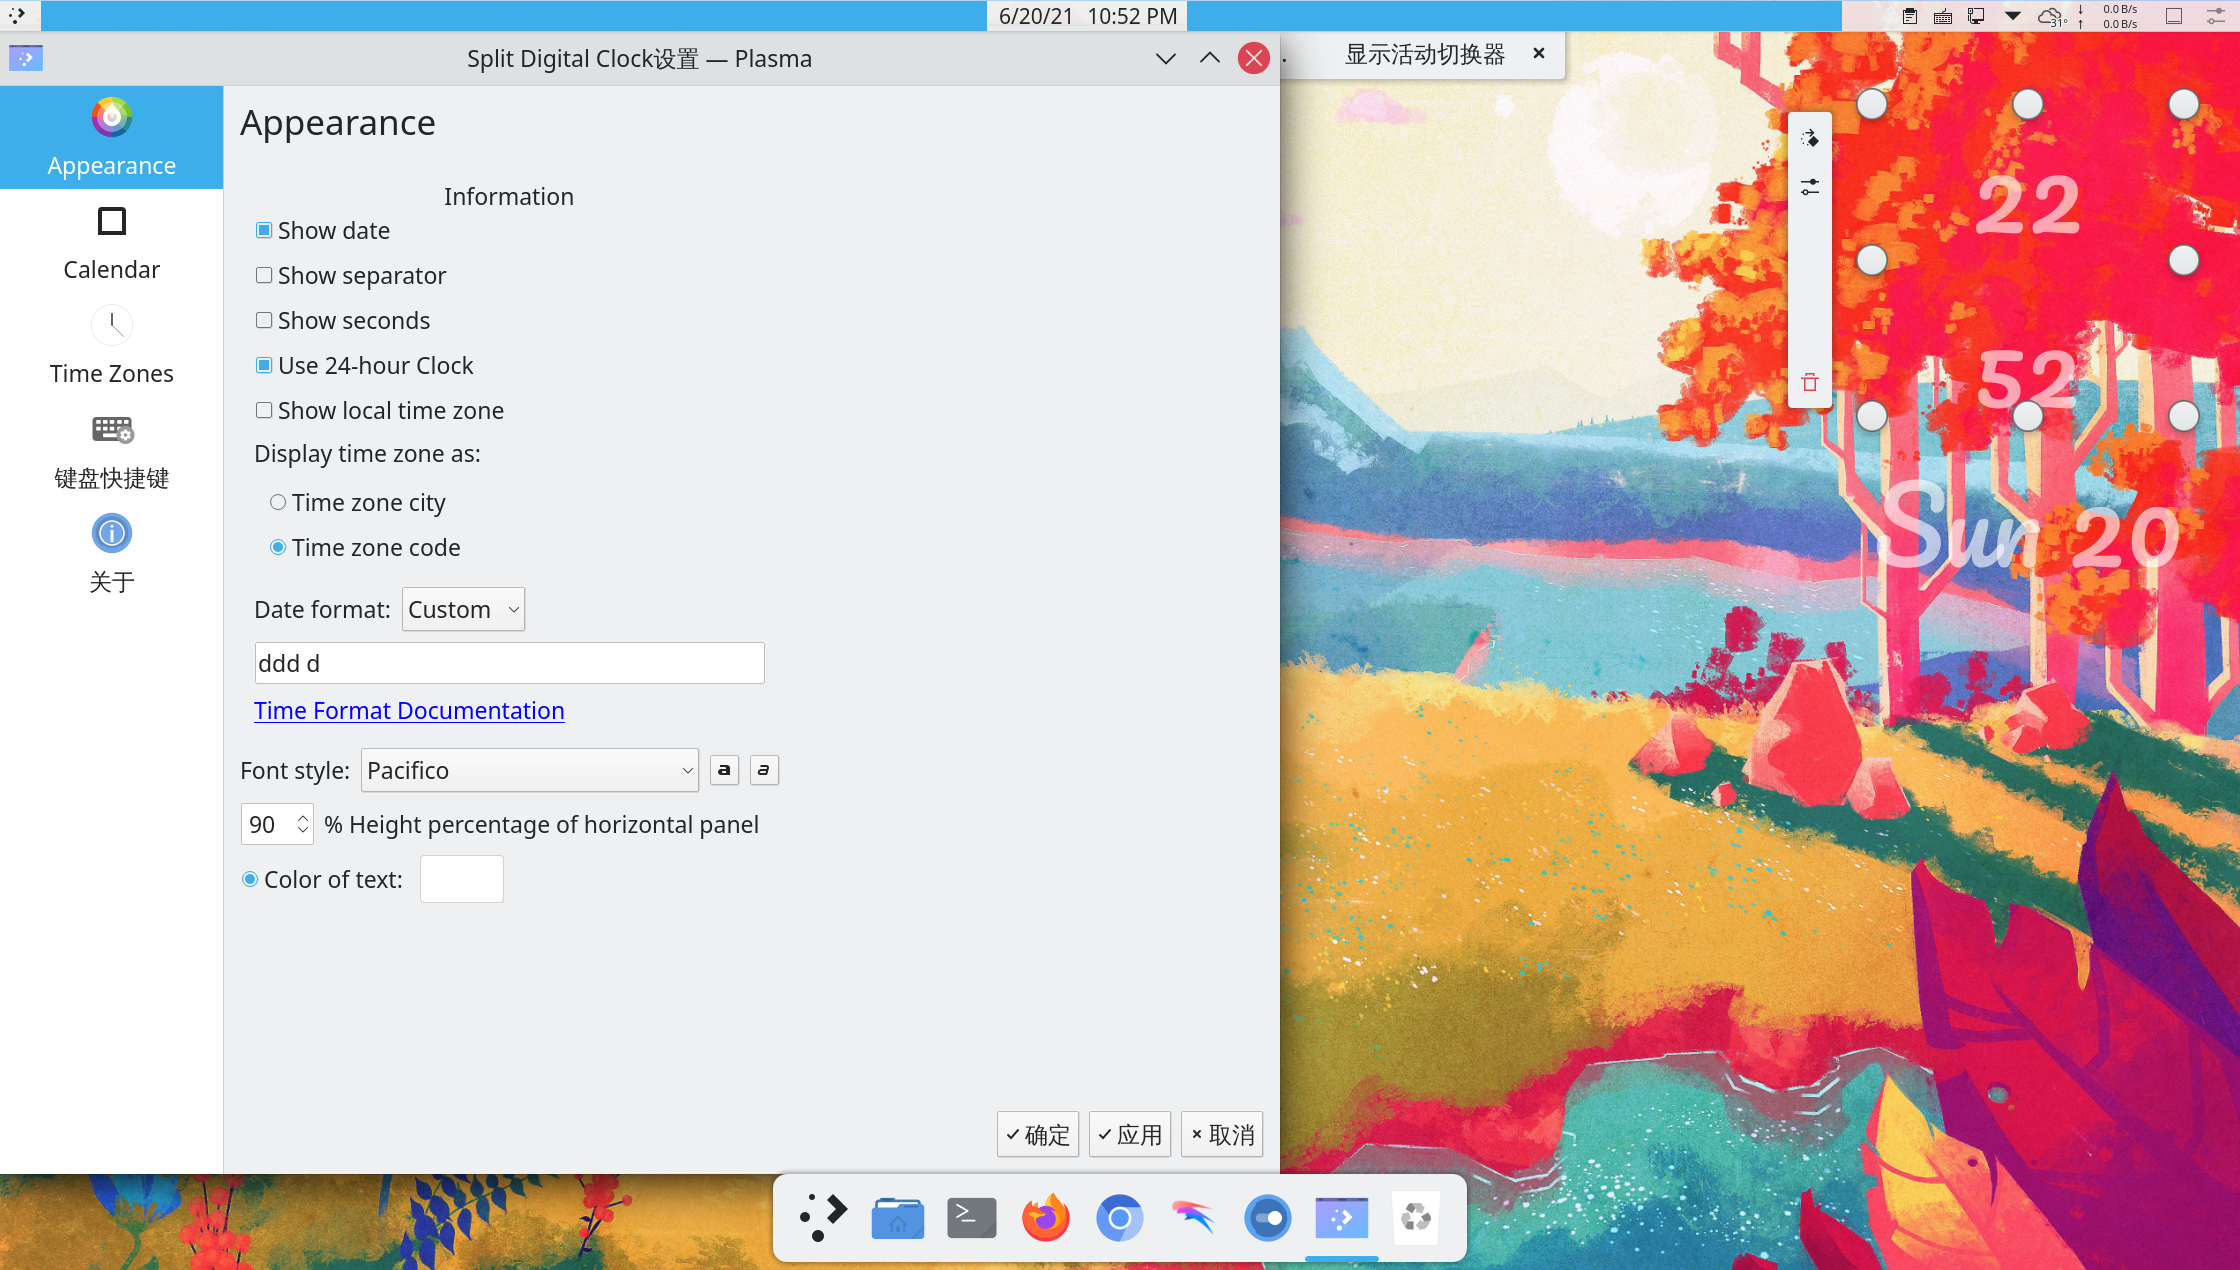
Task: Open Firefox from the dock
Action: 1045,1218
